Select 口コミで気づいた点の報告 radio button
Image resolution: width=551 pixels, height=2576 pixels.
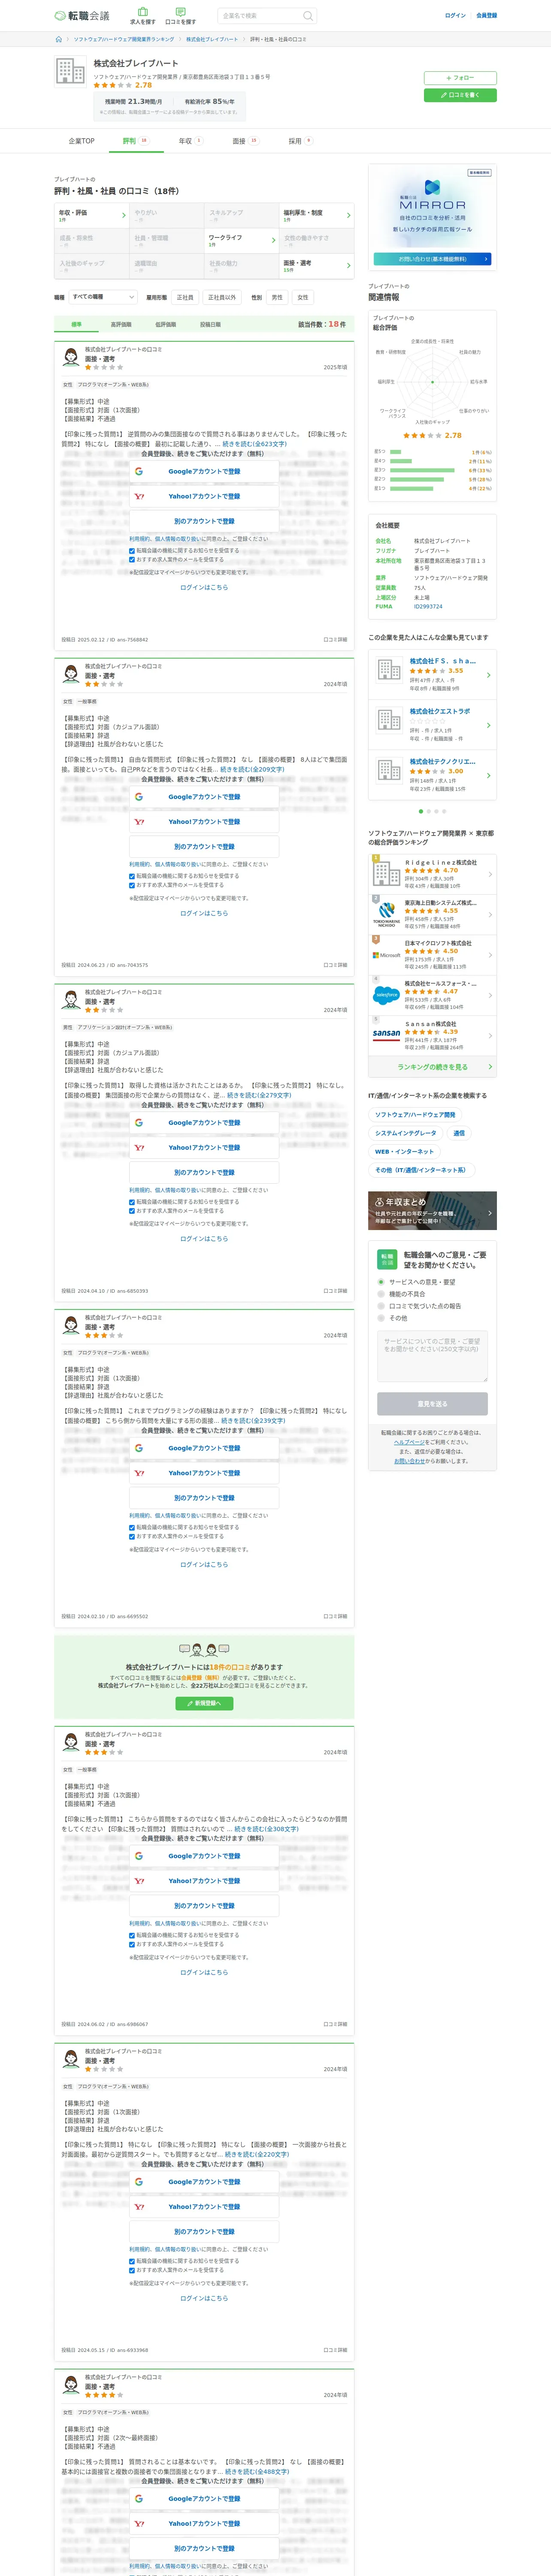click(x=381, y=1305)
